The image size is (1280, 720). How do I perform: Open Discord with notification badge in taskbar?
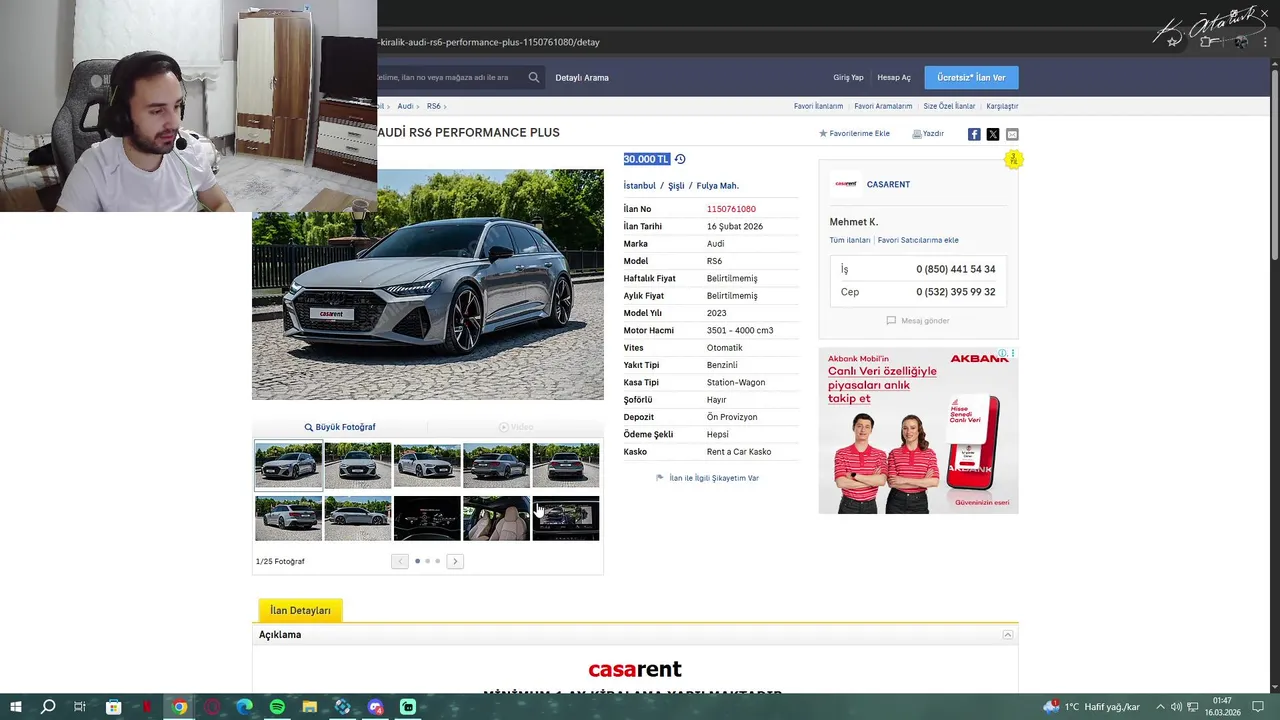[x=375, y=707]
